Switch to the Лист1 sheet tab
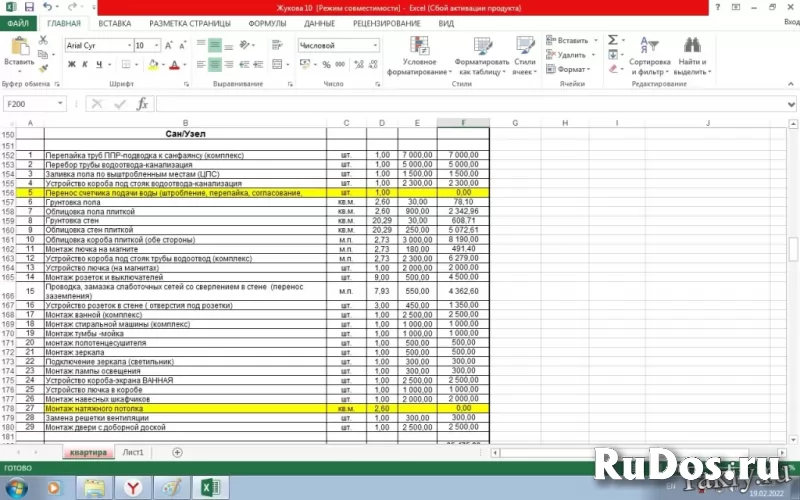Viewport: 800px width, 500px height. [x=133, y=452]
